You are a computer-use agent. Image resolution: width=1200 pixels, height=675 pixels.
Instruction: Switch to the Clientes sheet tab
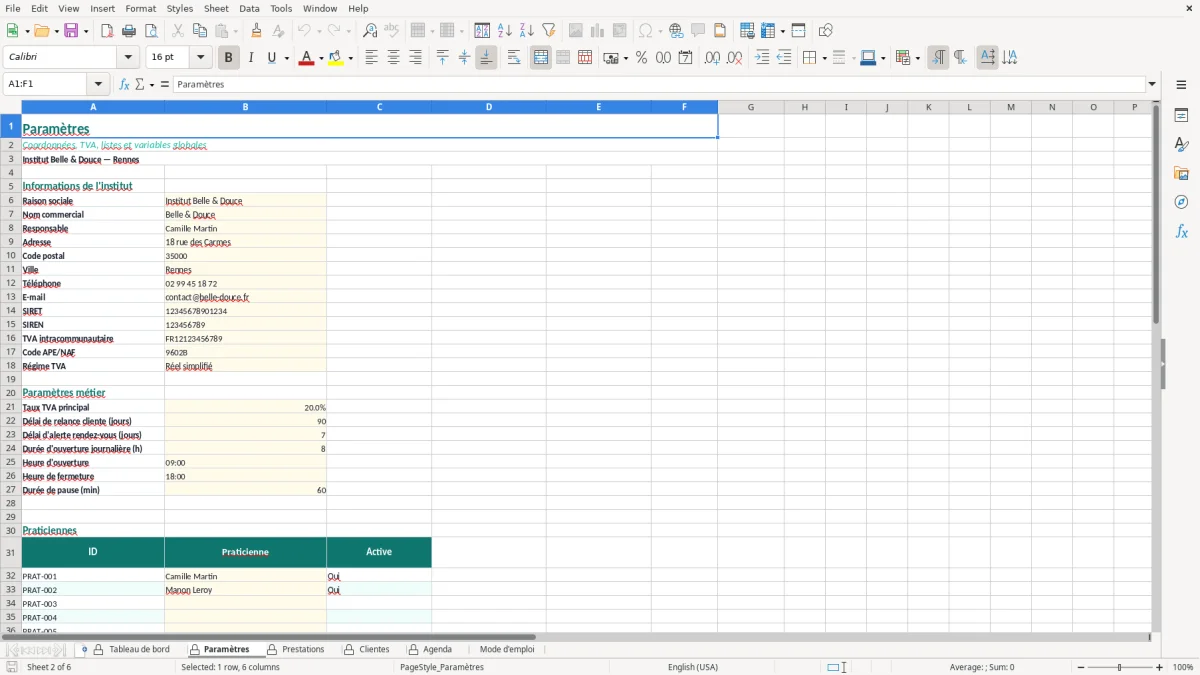(375, 650)
